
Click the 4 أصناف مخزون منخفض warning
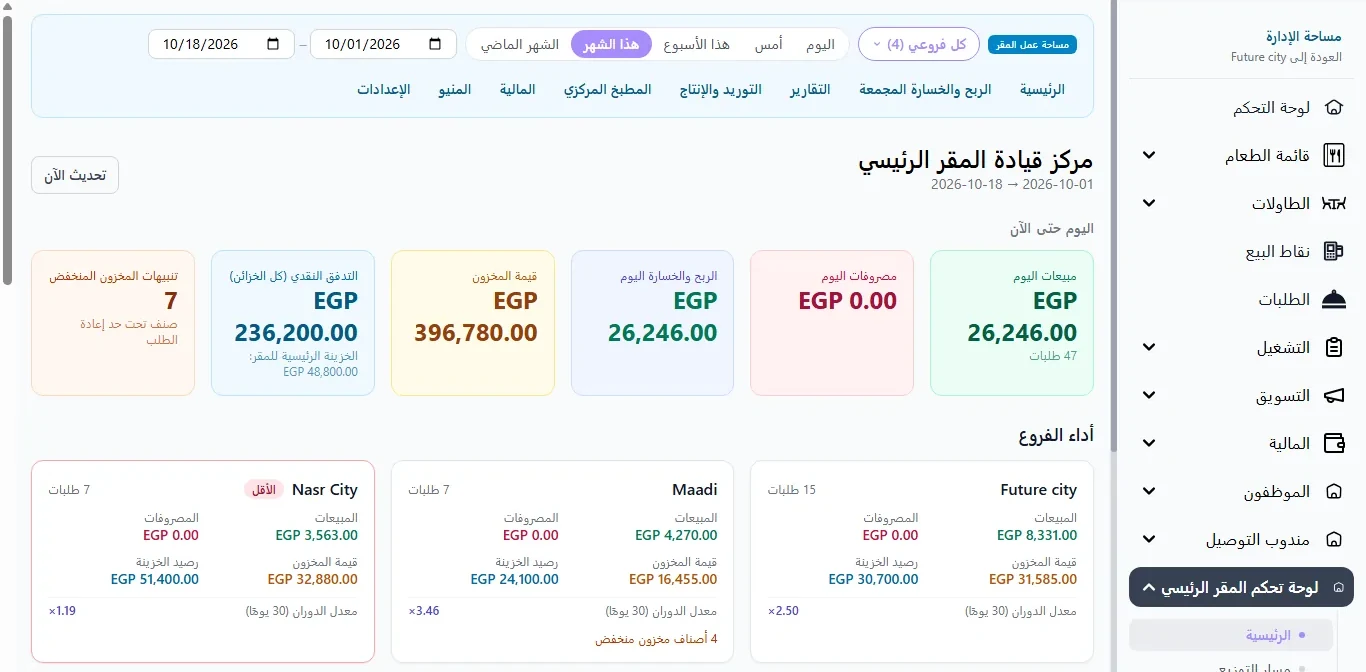656,639
